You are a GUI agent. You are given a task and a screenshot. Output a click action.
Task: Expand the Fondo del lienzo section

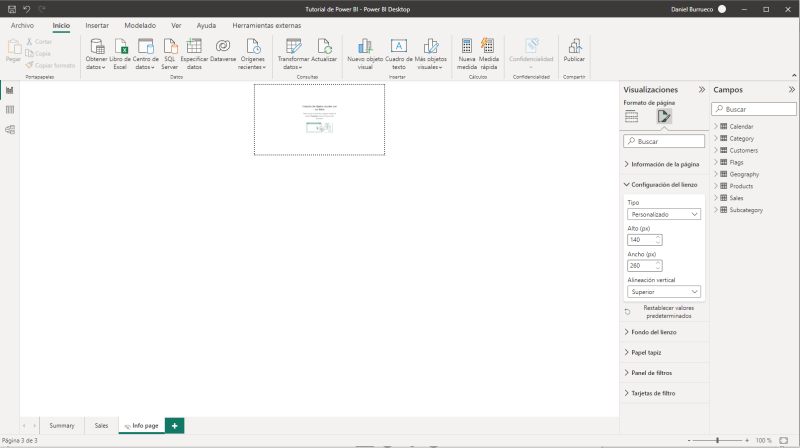pos(653,332)
